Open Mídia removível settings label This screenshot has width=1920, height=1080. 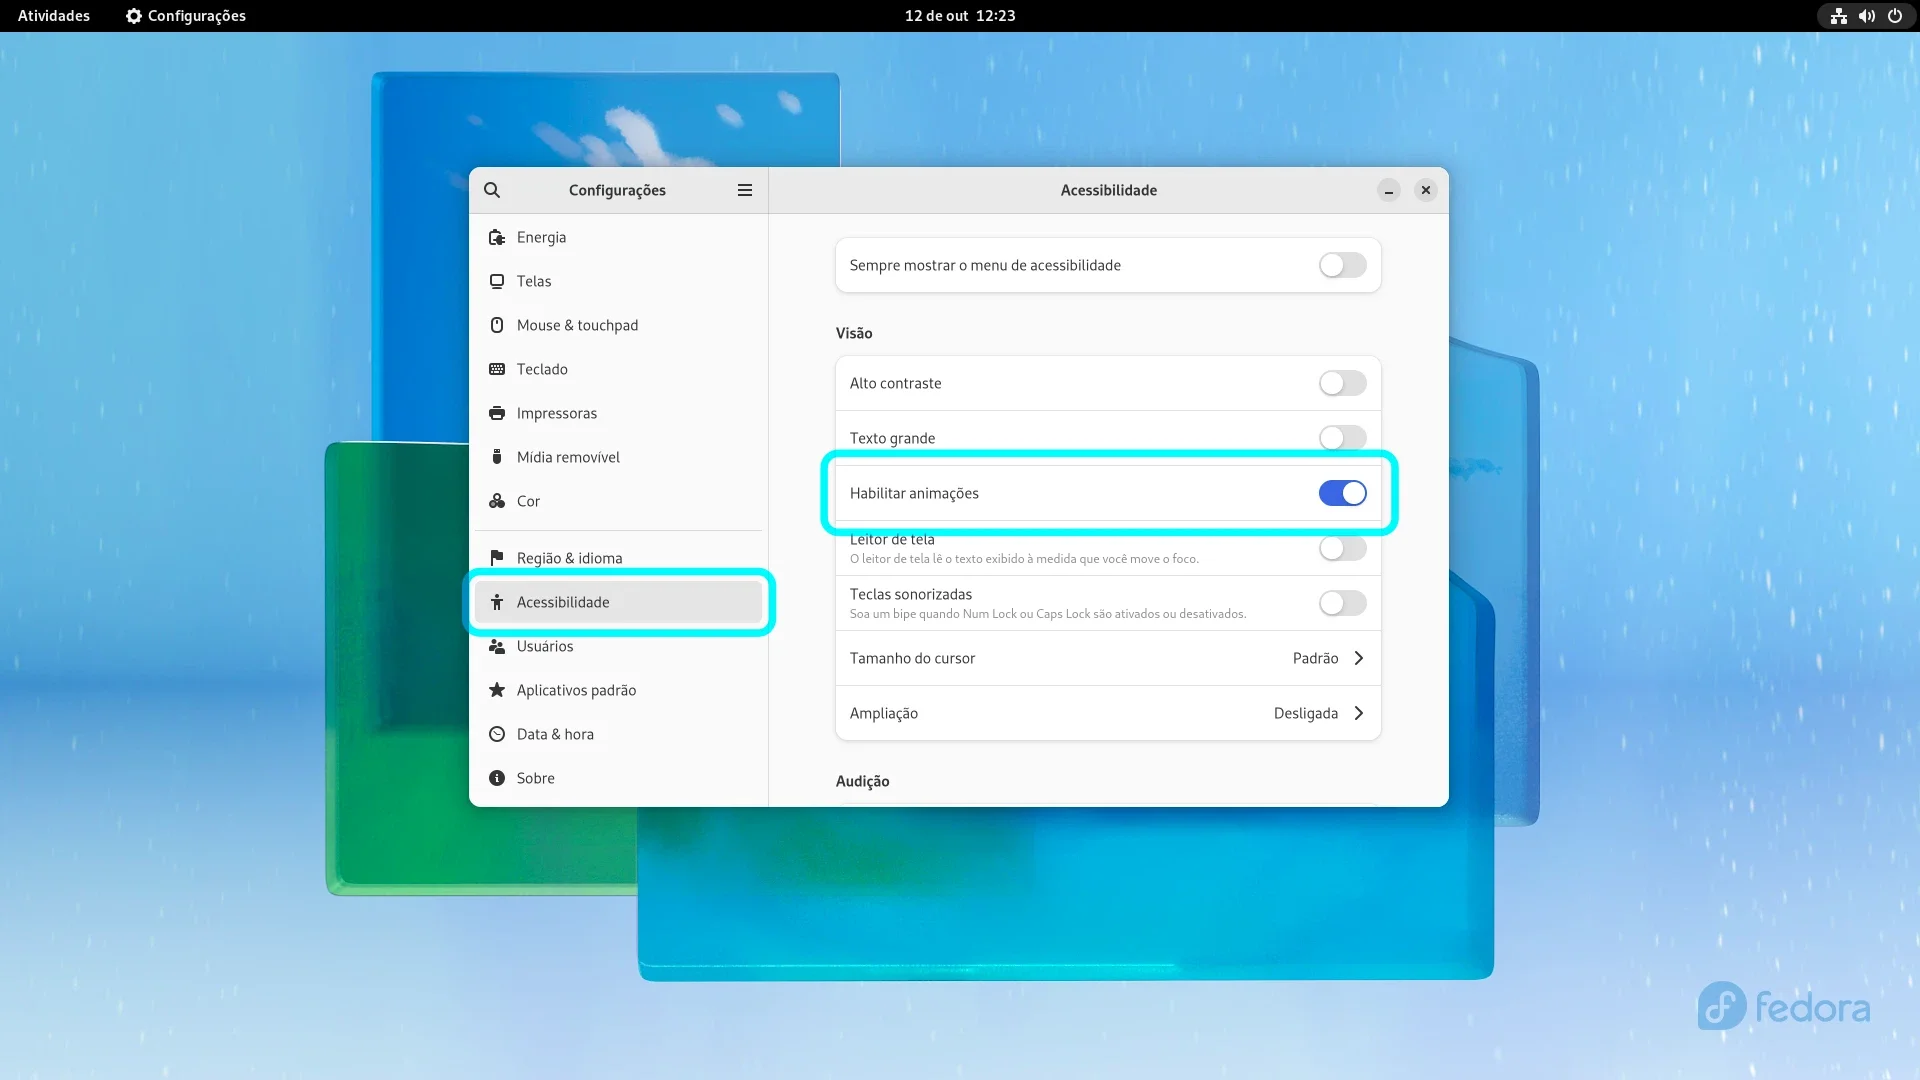tap(568, 457)
